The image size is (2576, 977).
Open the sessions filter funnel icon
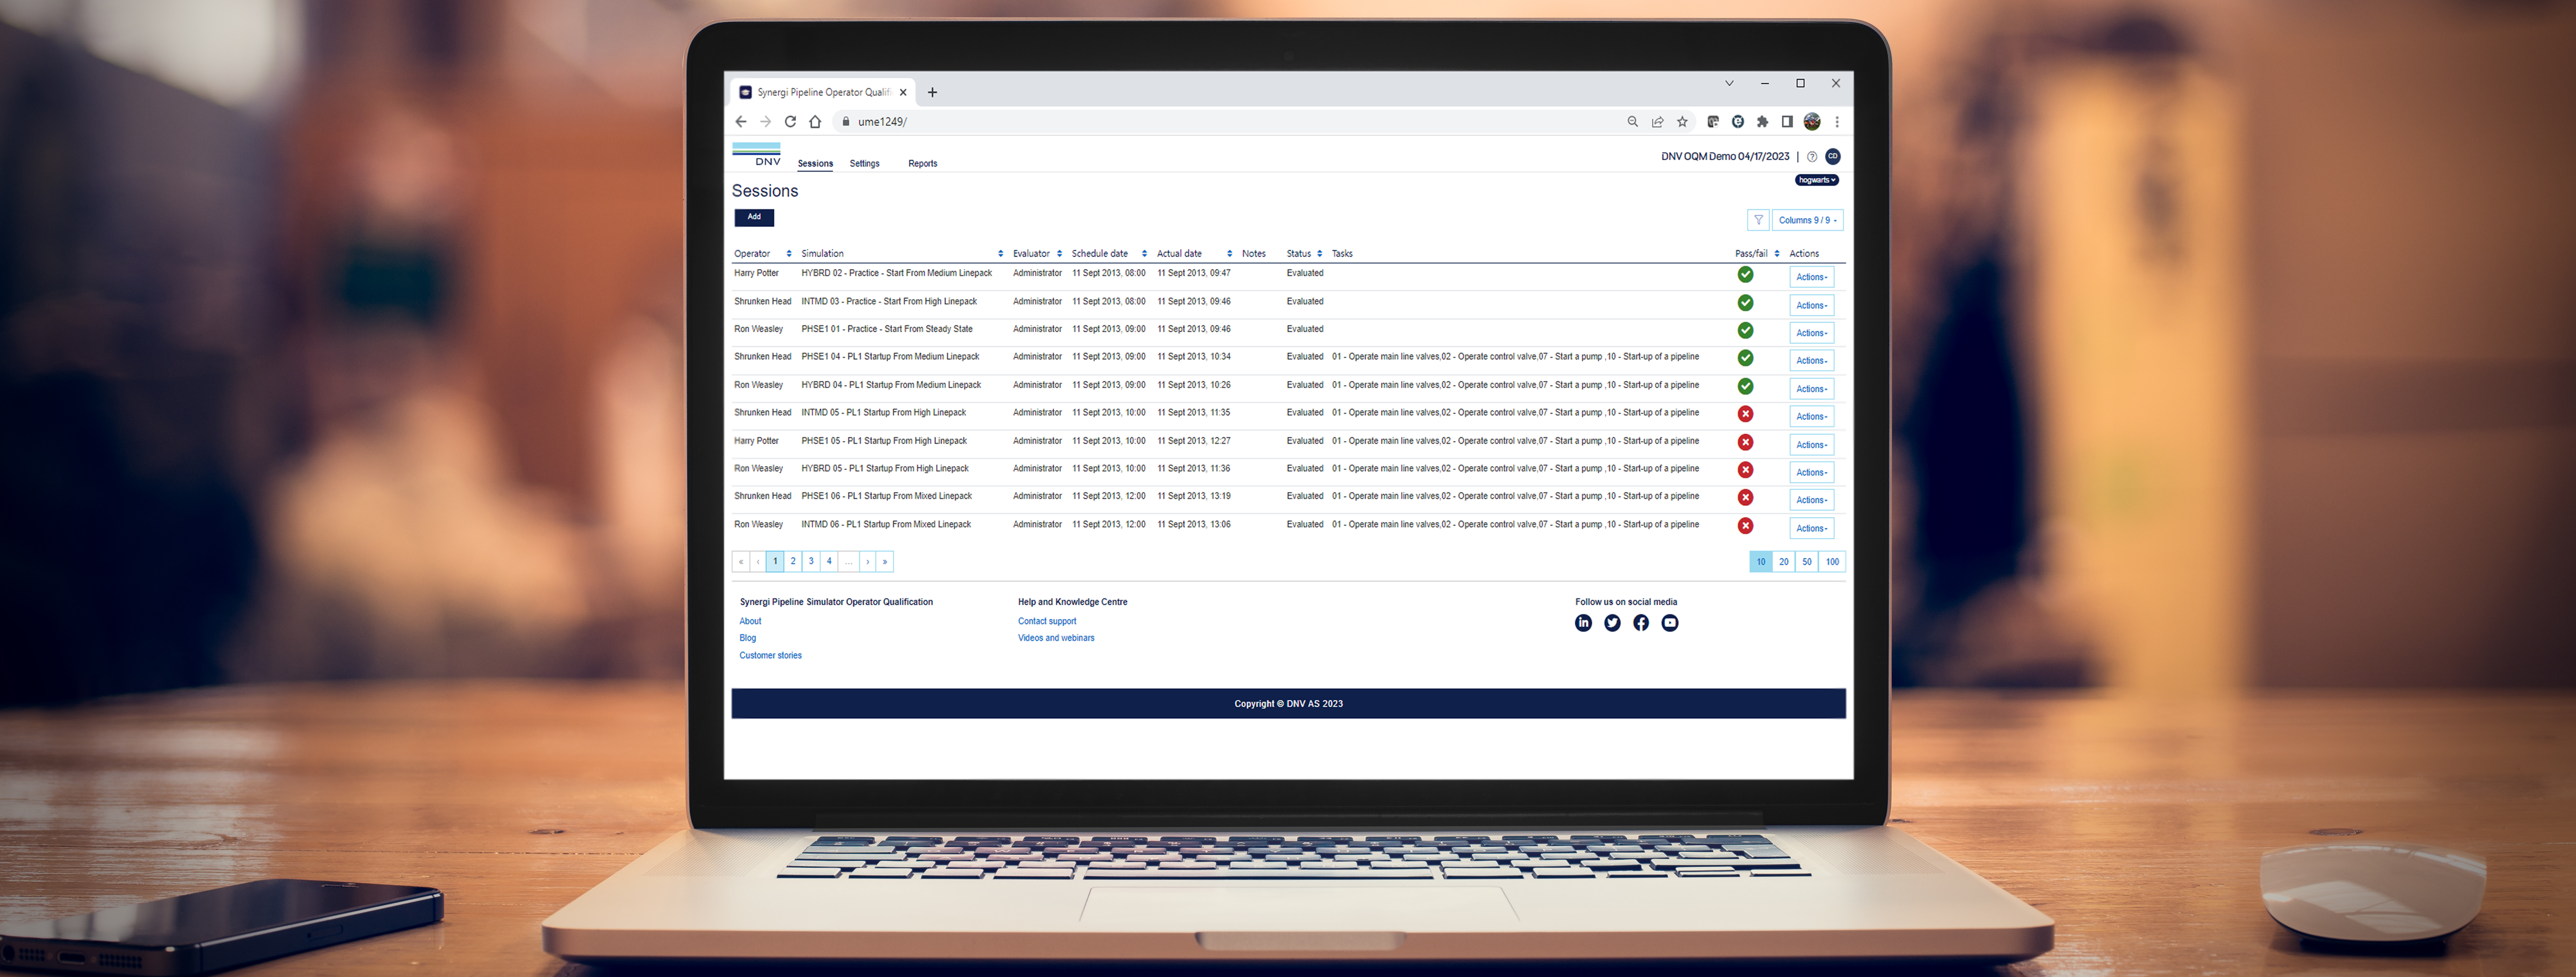[x=1758, y=220]
